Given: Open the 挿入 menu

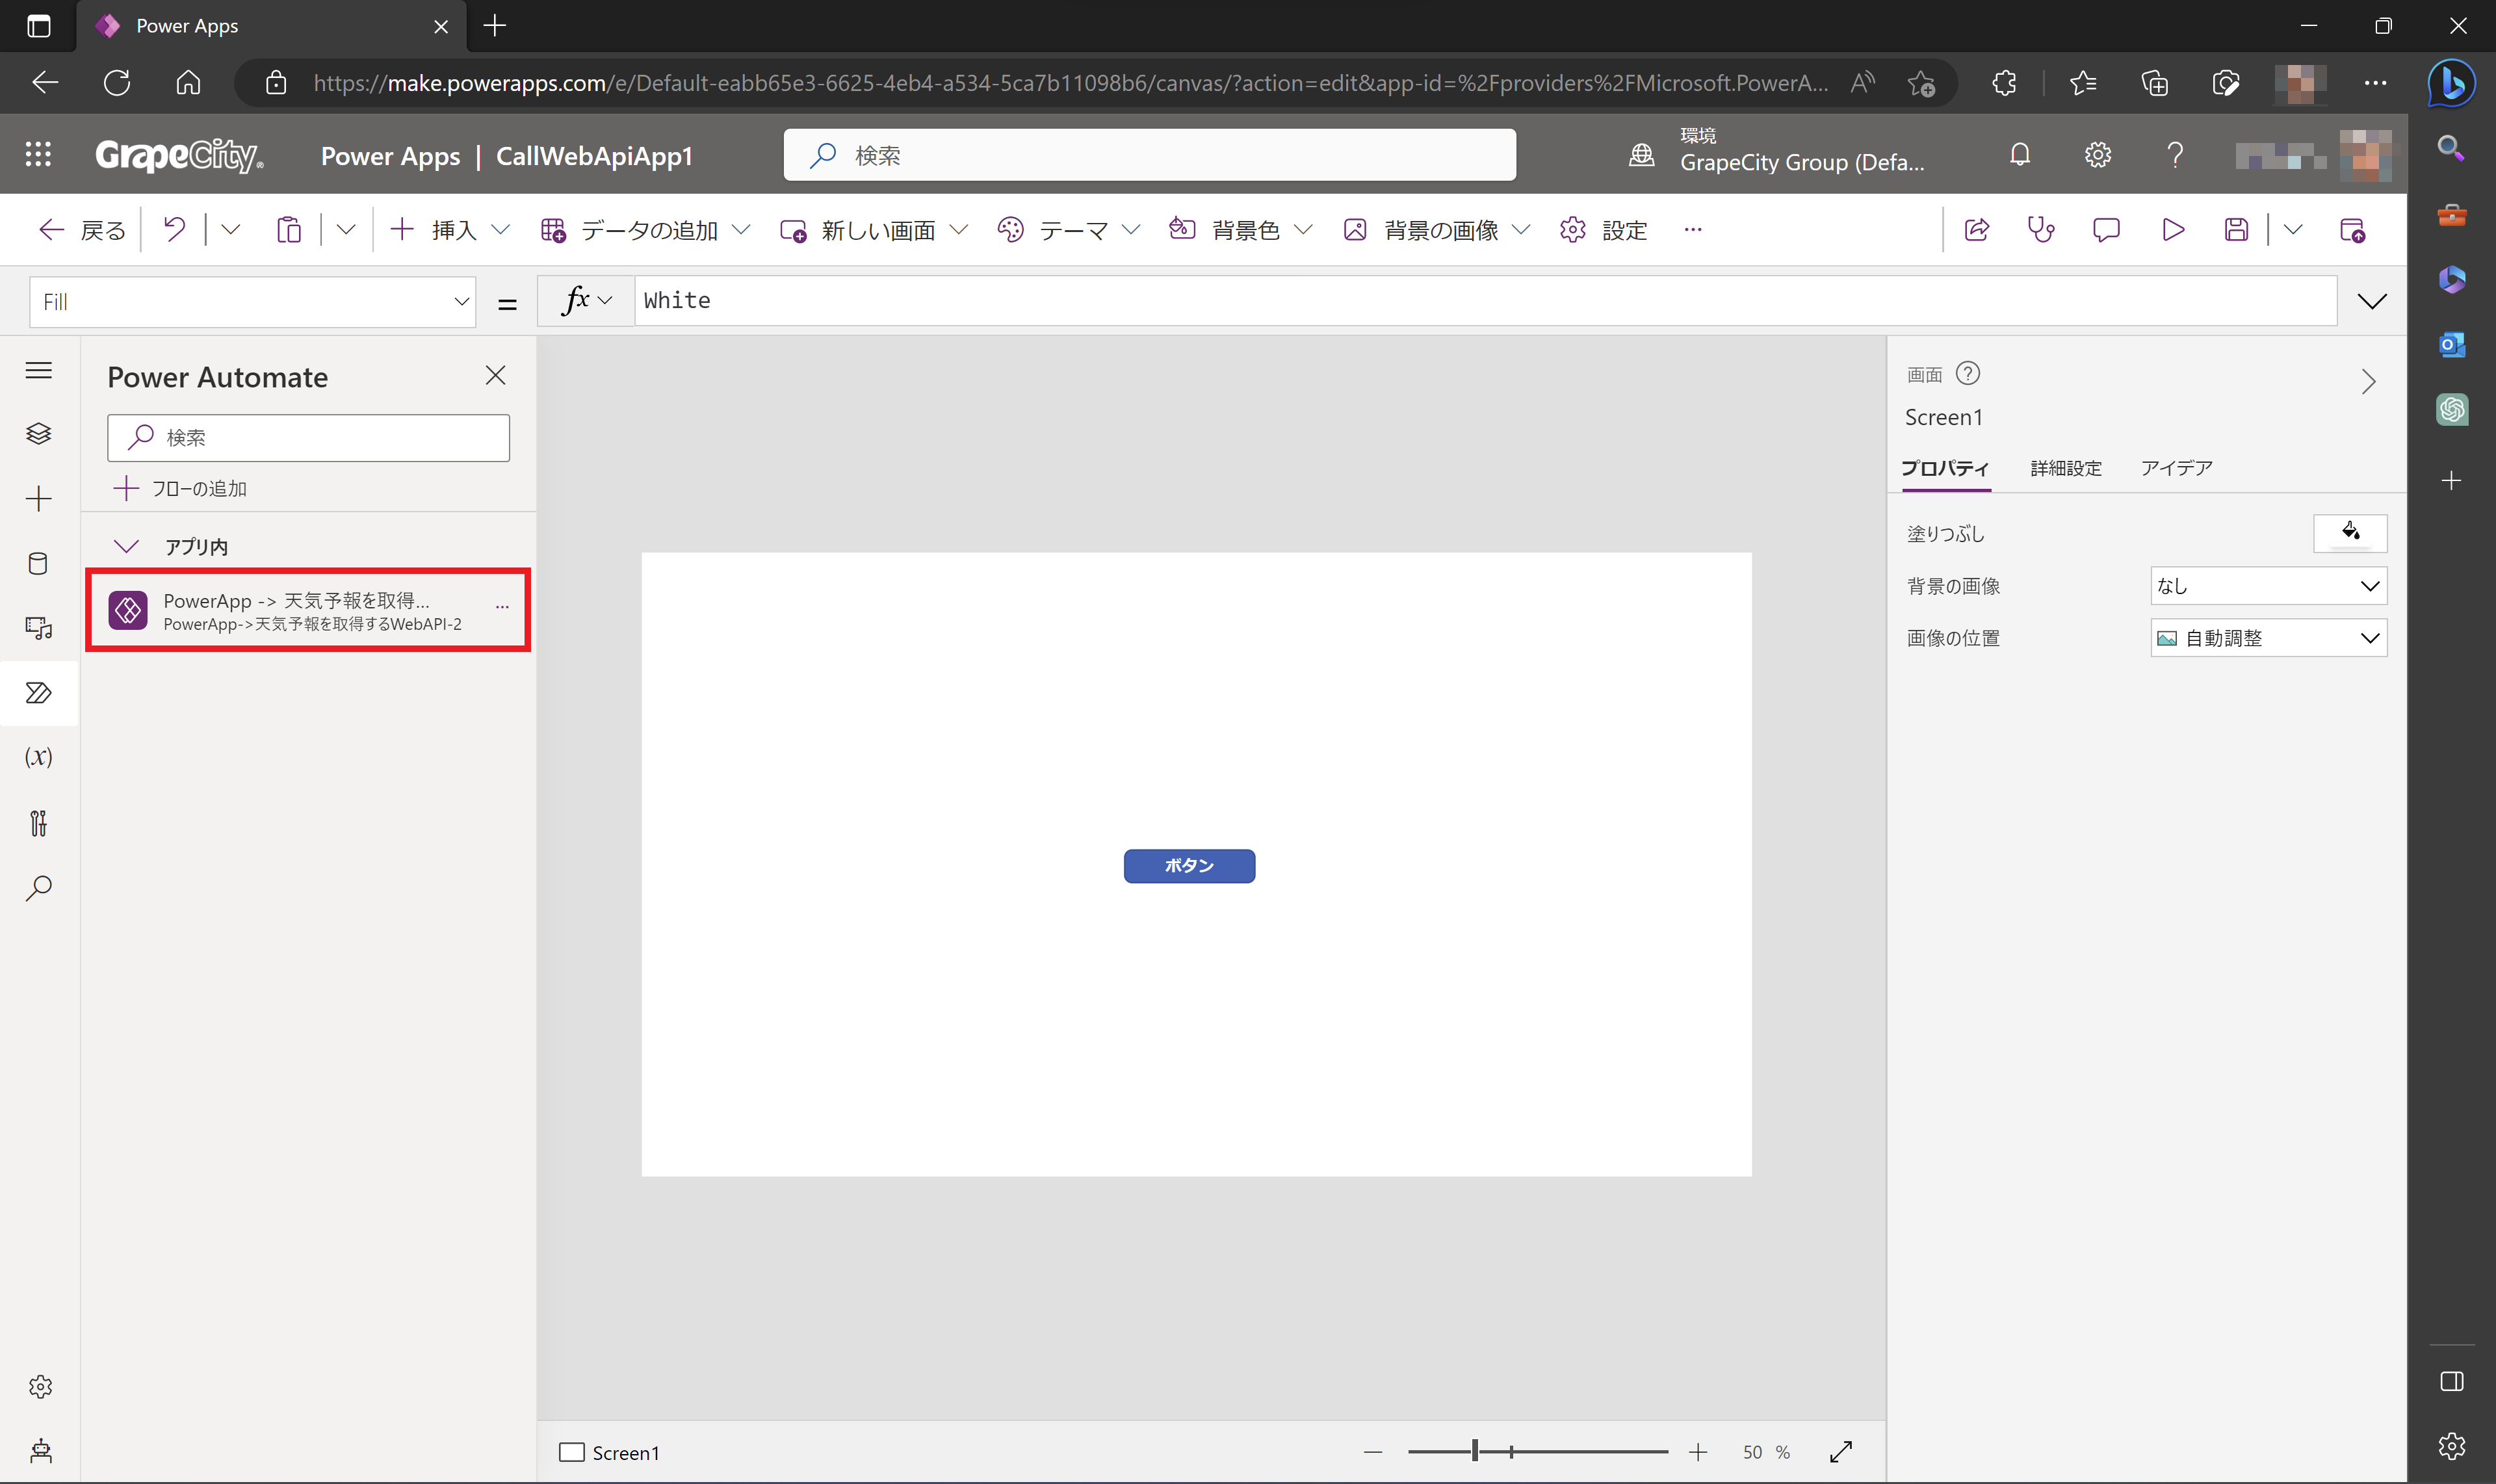Looking at the screenshot, I should [450, 230].
